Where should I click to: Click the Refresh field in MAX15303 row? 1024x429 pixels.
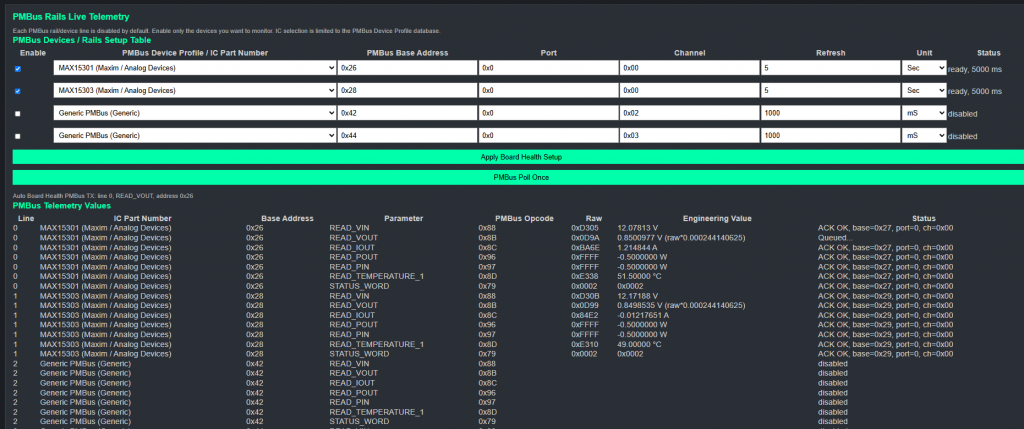831,91
